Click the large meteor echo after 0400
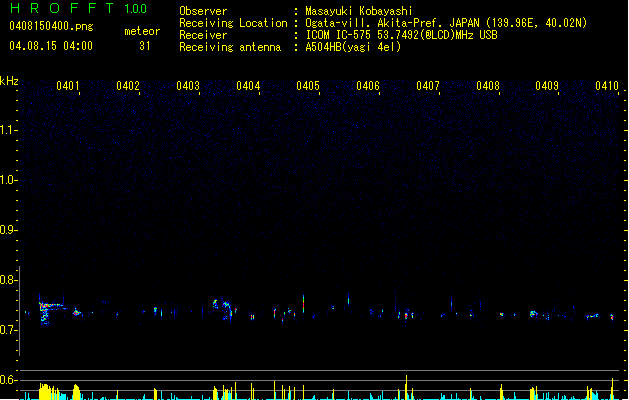Viewport: 629px width, 400px height. point(49,310)
